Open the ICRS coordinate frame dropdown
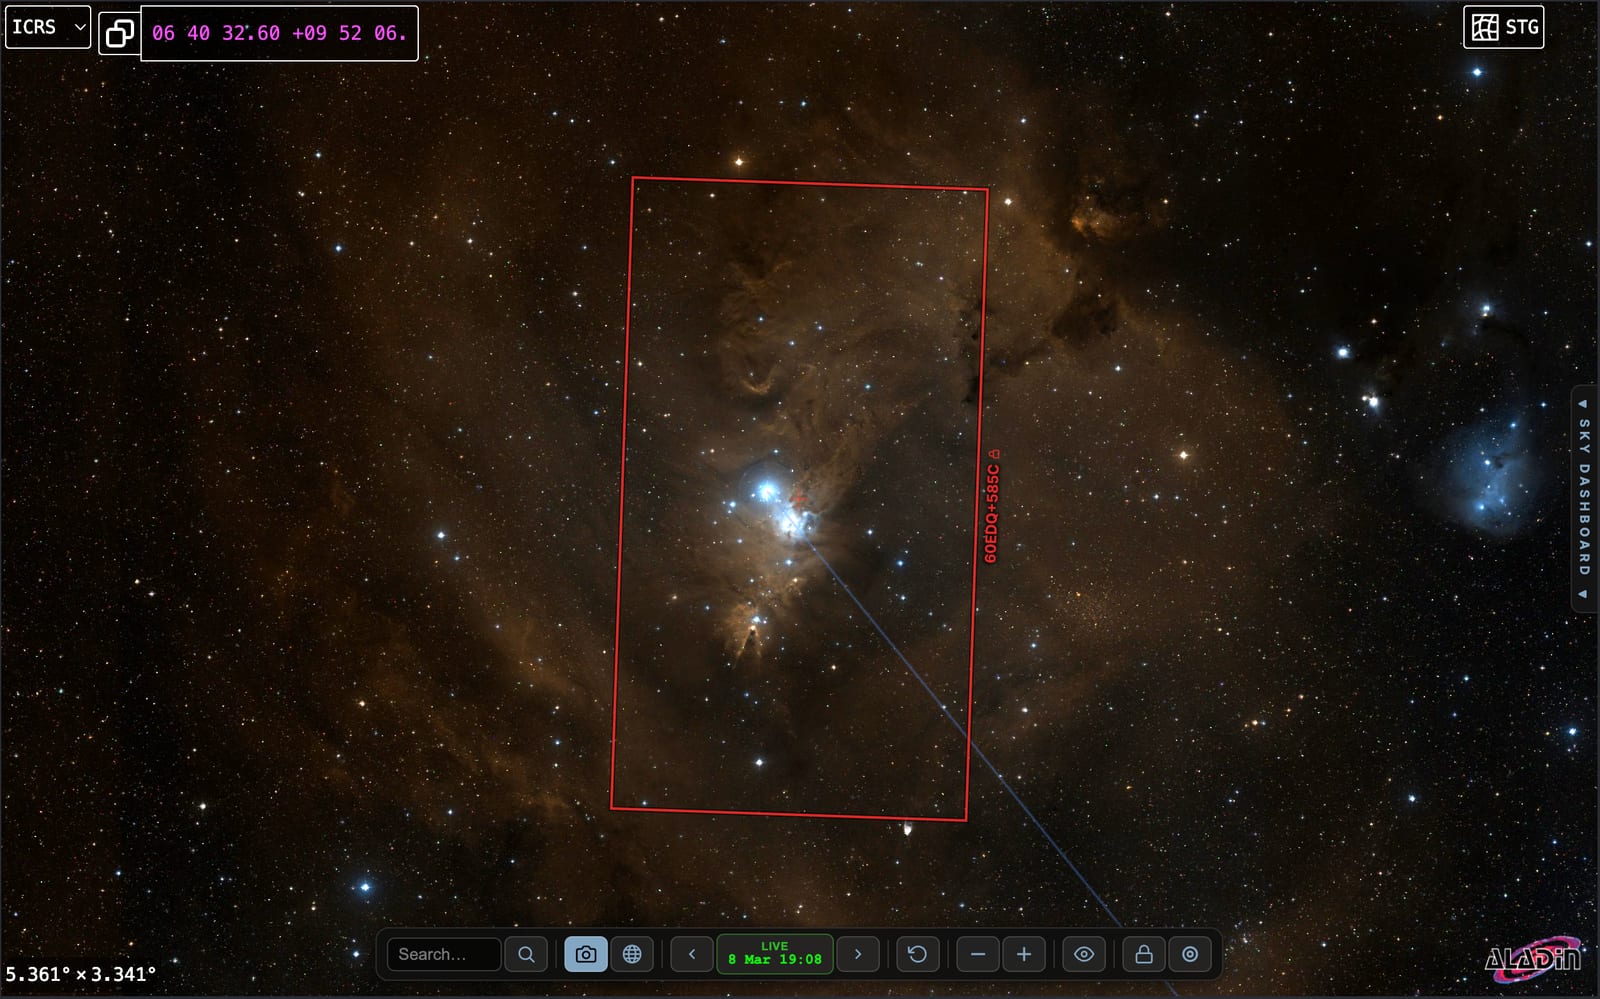The image size is (1600, 999). 48,27
